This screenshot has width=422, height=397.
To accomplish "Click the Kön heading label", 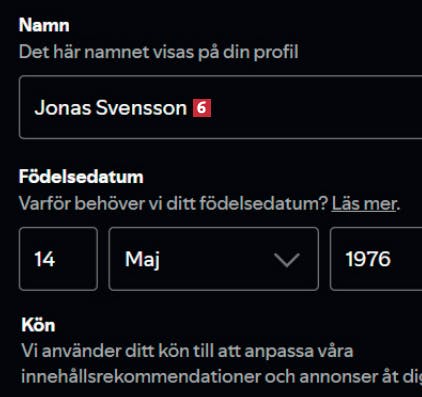I will [38, 325].
